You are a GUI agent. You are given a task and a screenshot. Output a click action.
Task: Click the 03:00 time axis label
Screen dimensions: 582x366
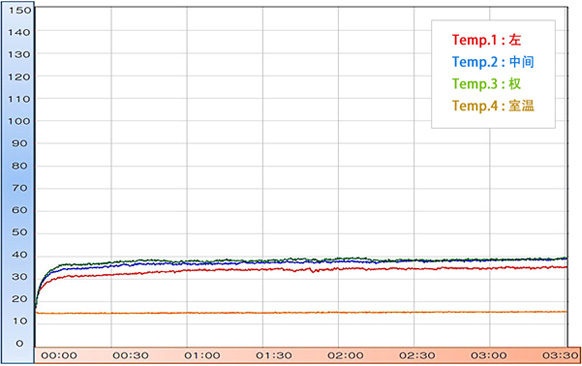[489, 356]
